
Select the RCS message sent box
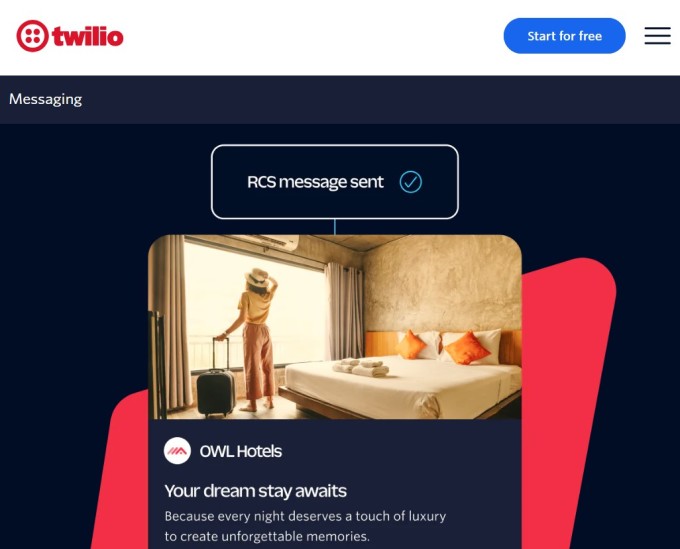[x=335, y=182]
